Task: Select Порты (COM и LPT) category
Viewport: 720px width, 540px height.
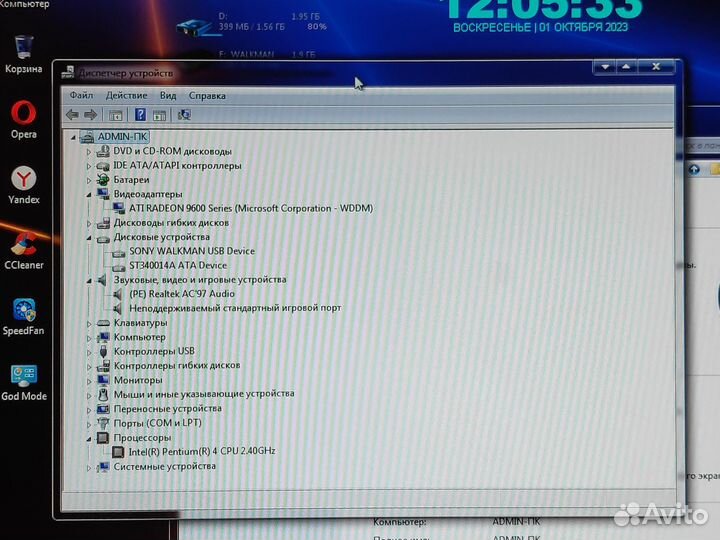Action: (x=158, y=422)
